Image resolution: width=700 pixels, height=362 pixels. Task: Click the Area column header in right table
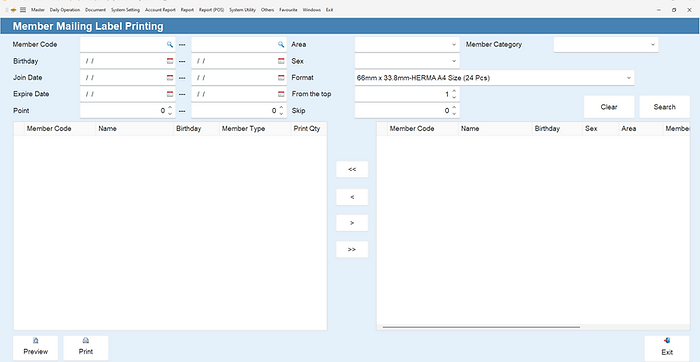pos(641,129)
